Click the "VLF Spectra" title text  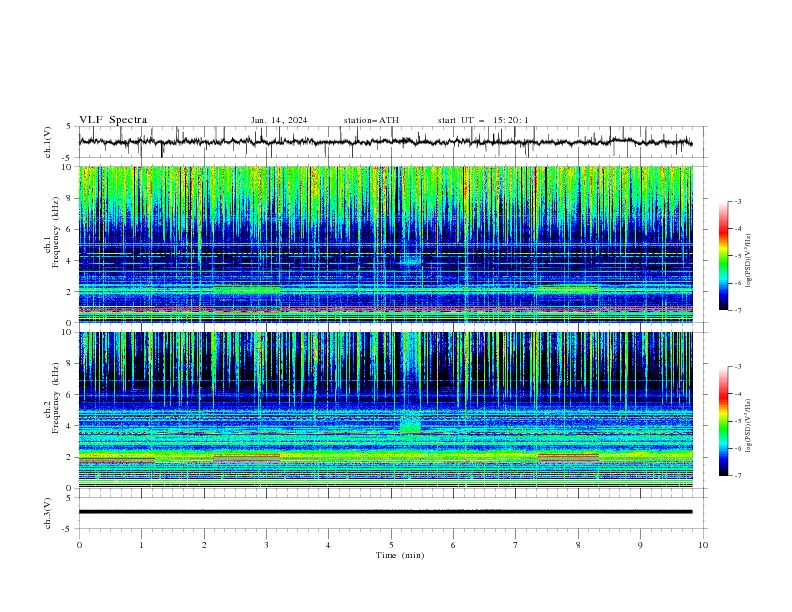[113, 120]
